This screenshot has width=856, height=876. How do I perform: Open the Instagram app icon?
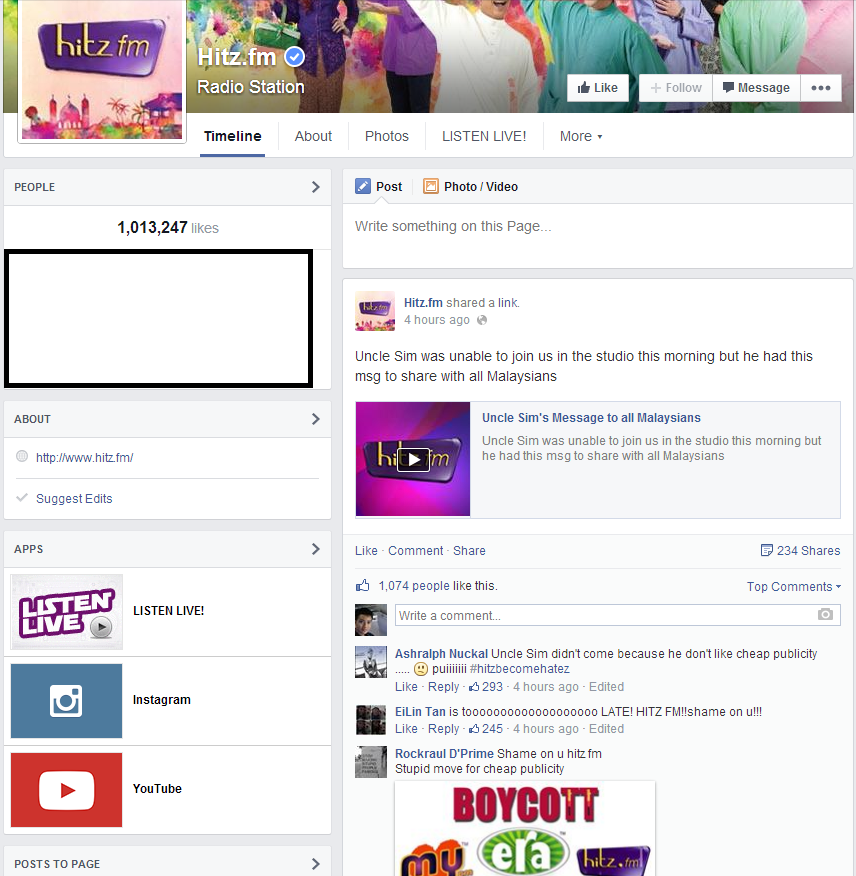(x=66, y=701)
